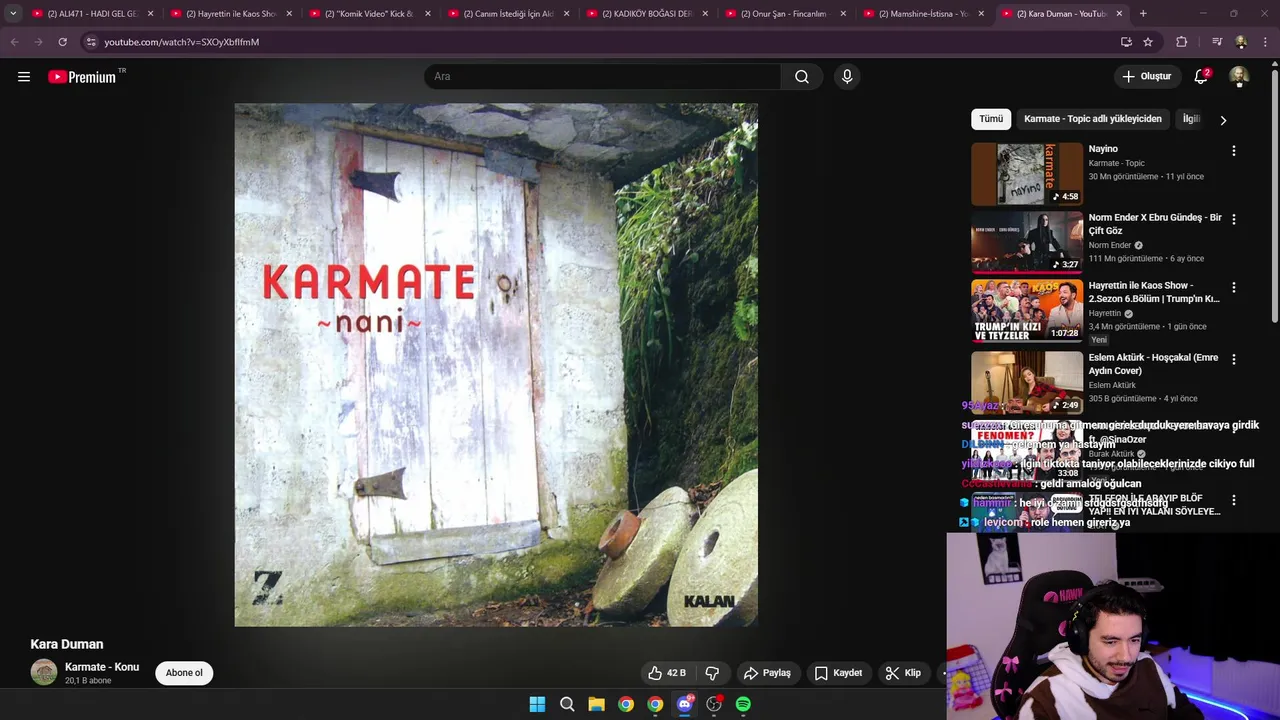Click the URL address bar
This screenshot has height=720, width=1280.
coord(600,42)
